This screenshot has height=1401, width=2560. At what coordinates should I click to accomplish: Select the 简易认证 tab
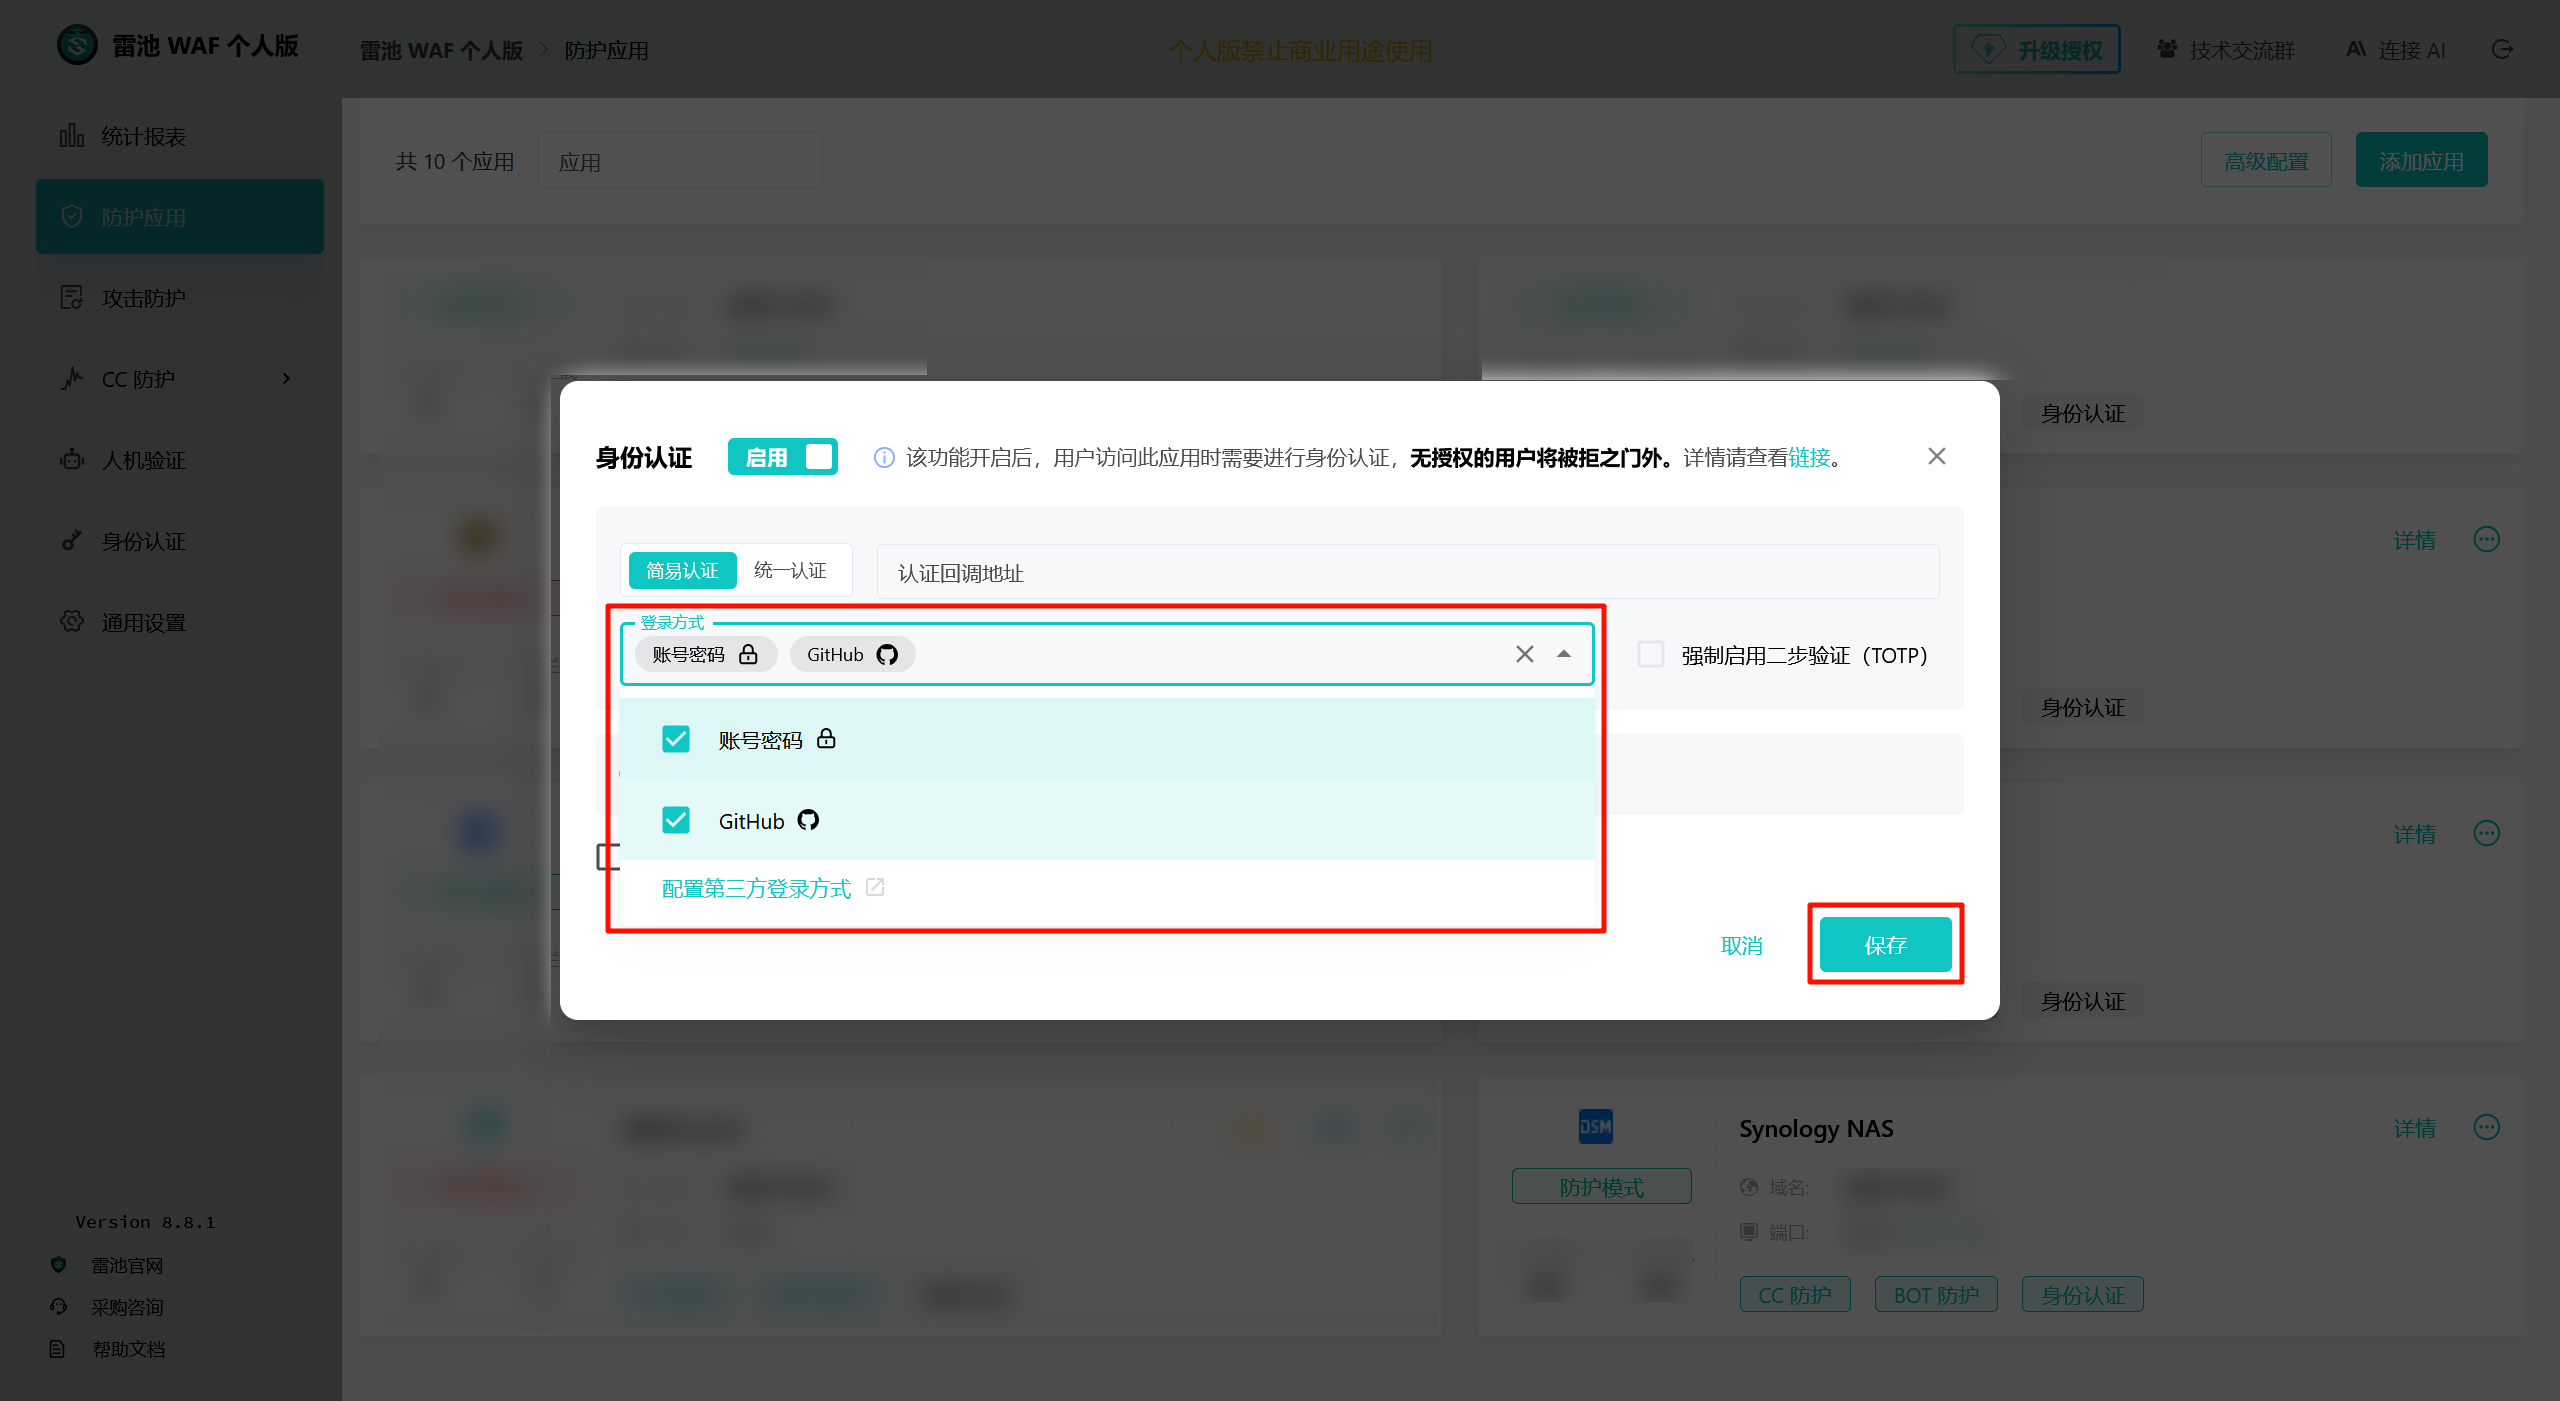point(682,570)
